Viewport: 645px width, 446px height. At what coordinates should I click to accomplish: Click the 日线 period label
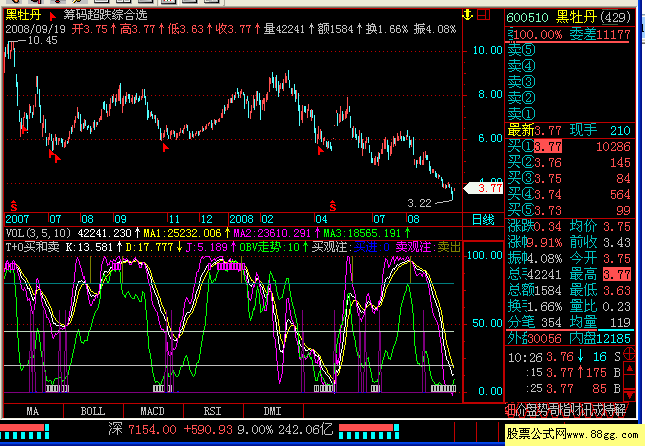point(483,220)
